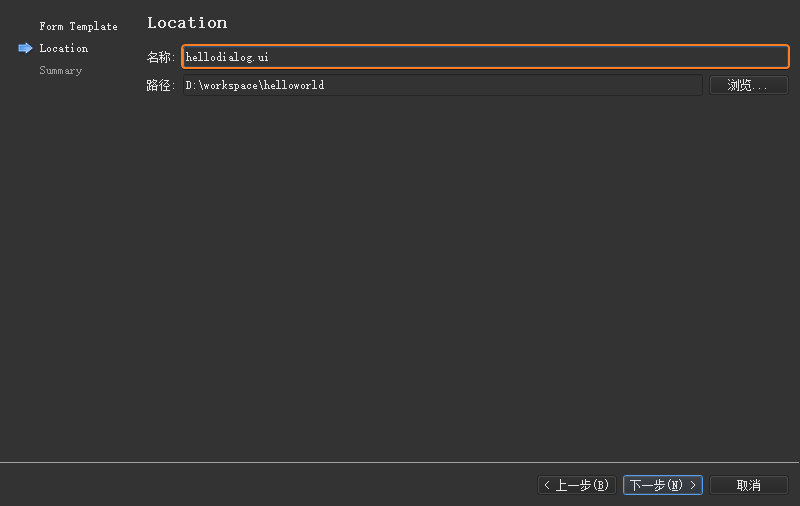Open the 浏览... browse dialog
800x506 pixels.
[748, 85]
